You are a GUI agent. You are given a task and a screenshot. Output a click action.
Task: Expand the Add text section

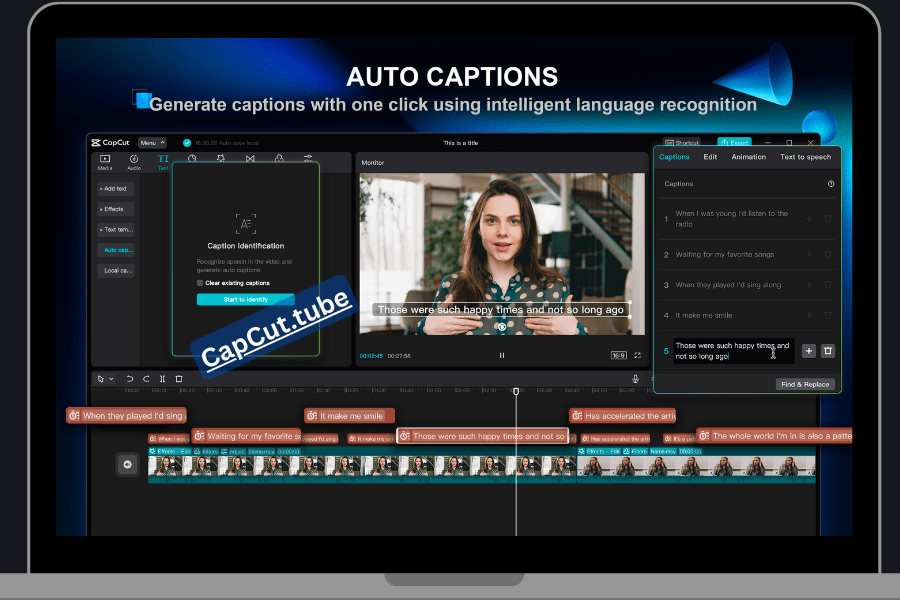point(115,189)
